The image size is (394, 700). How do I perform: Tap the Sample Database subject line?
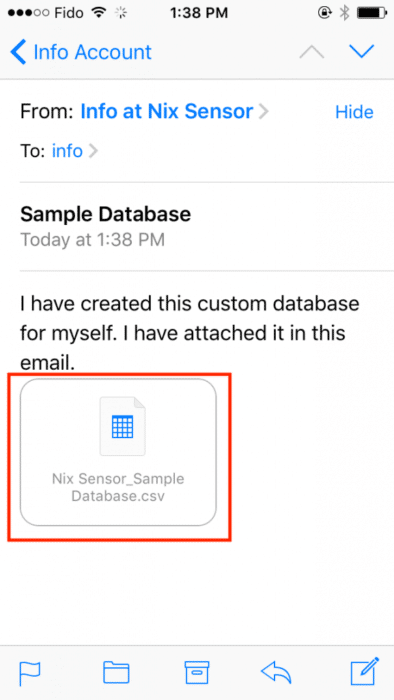click(x=106, y=214)
